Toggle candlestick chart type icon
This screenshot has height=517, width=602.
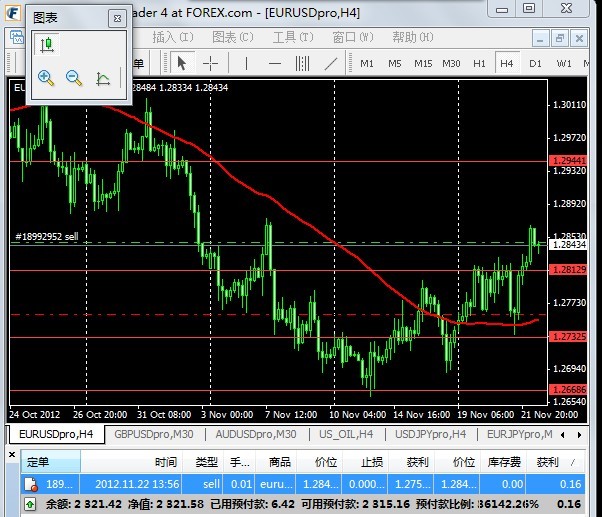47,45
